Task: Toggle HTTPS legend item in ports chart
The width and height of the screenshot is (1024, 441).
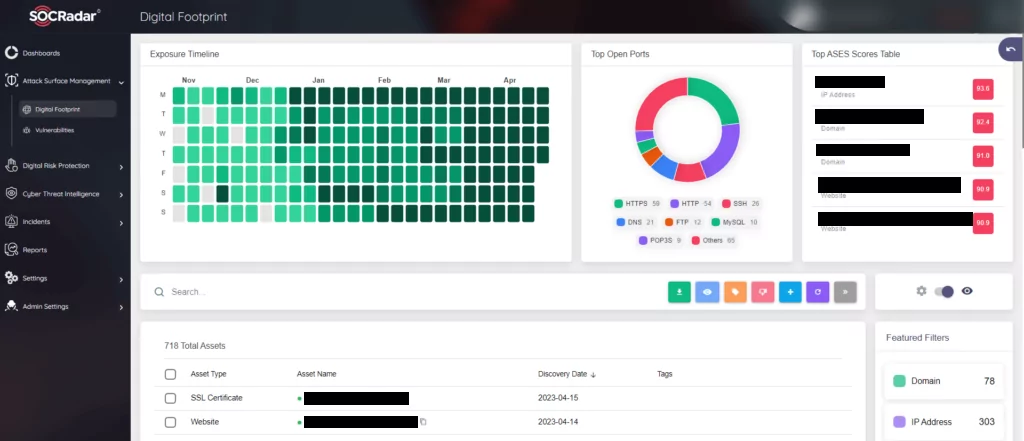Action: coord(637,204)
